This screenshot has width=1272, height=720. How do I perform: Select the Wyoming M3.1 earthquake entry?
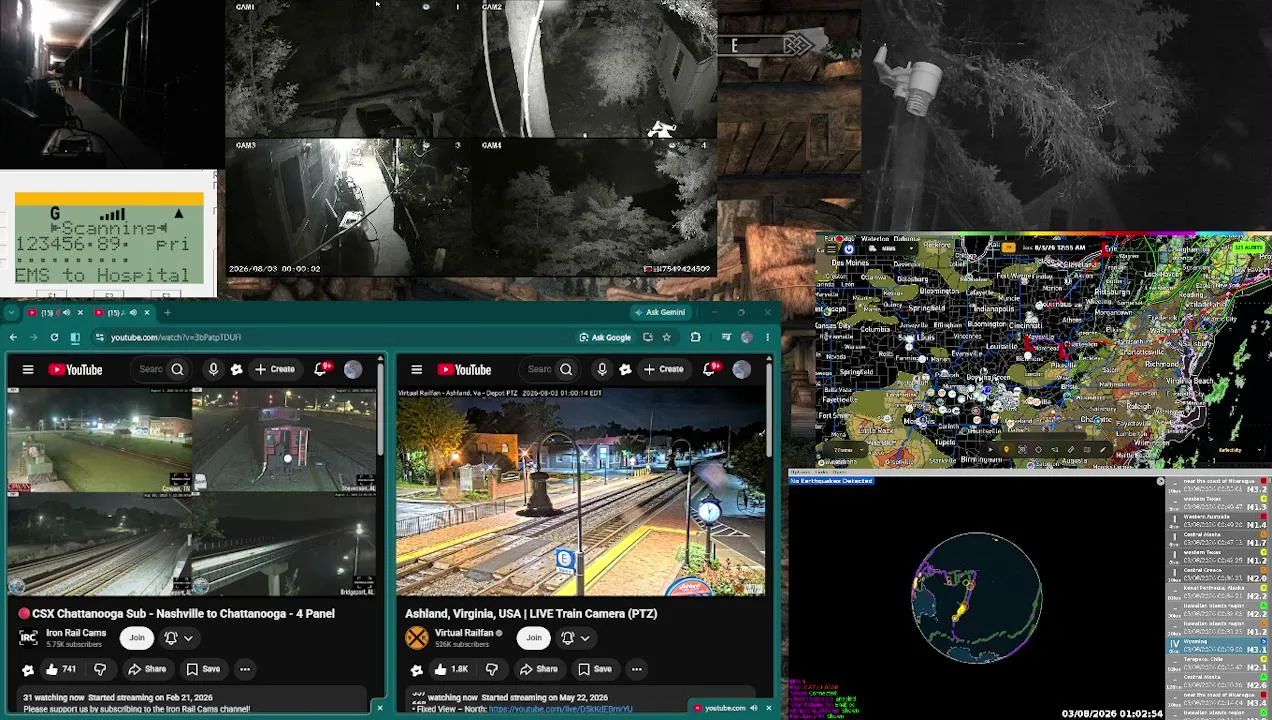[x=1220, y=646]
